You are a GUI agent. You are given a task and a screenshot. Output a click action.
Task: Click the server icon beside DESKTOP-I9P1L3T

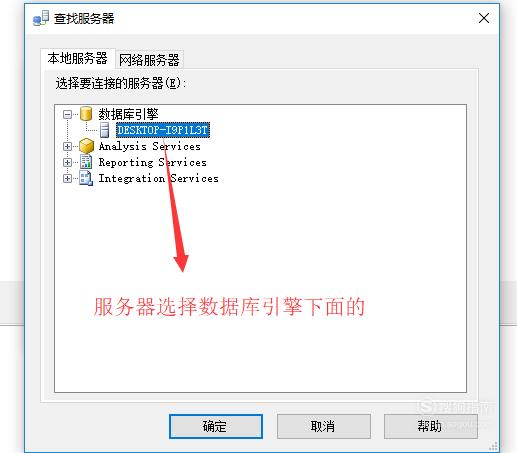[x=105, y=130]
